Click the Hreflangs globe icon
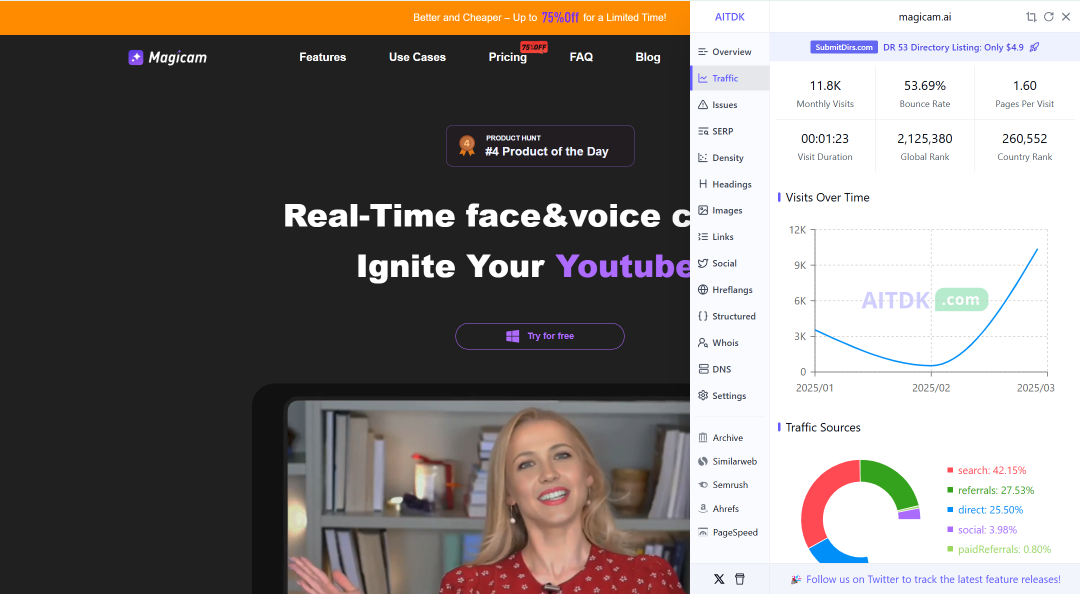This screenshot has width=1080, height=594. pos(703,289)
